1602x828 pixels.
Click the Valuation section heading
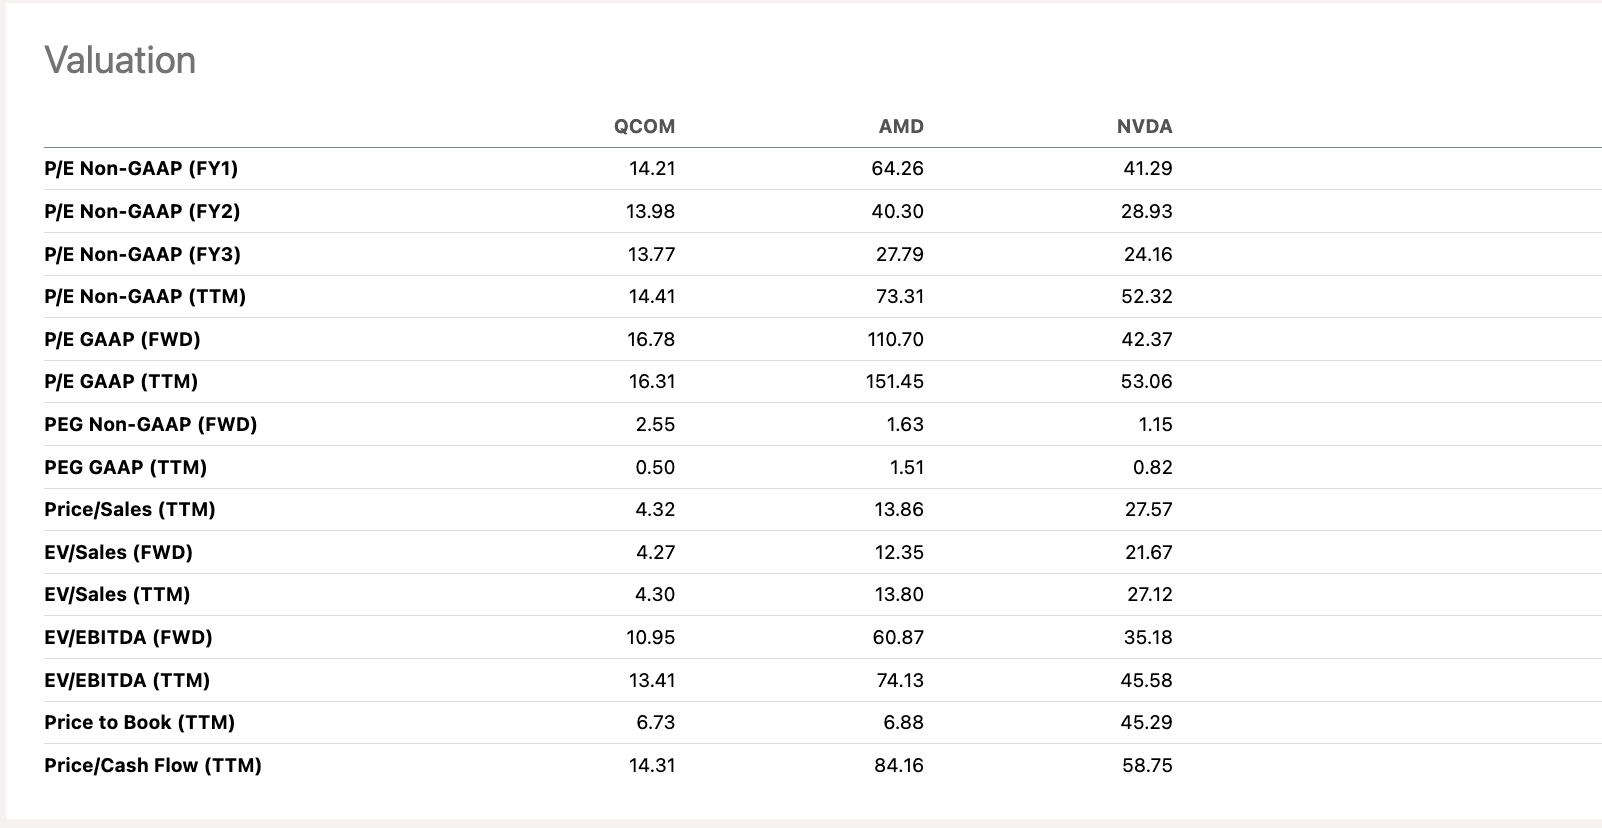point(120,61)
